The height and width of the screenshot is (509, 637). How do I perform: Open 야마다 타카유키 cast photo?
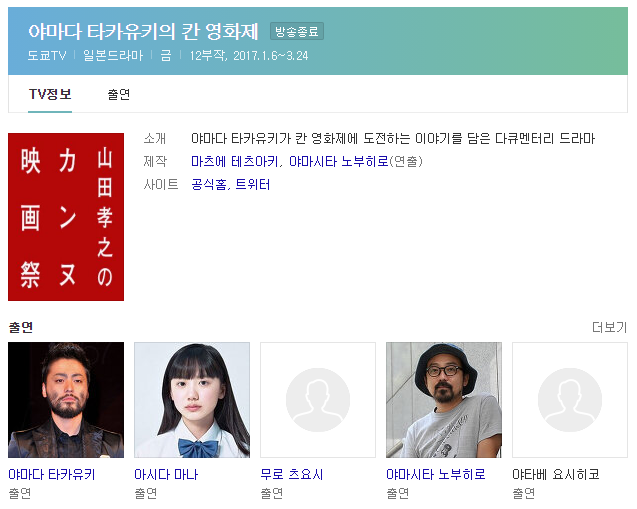[x=66, y=400]
